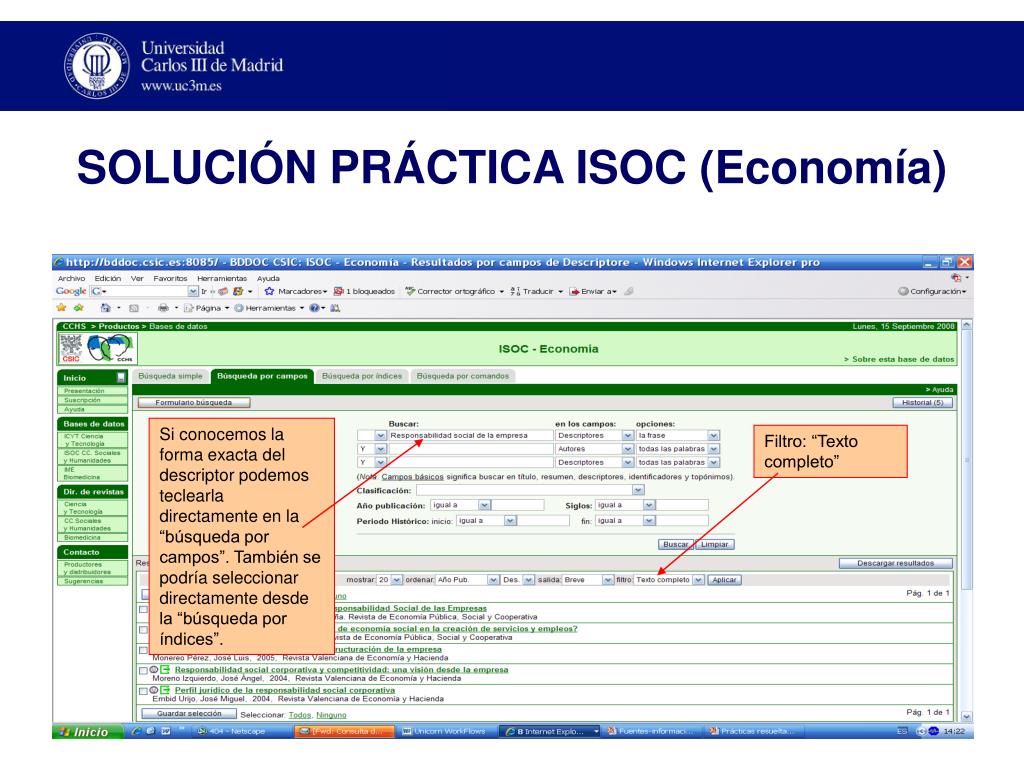Click the Buscar field containing Responsabilidad social de la empresa

(470, 436)
